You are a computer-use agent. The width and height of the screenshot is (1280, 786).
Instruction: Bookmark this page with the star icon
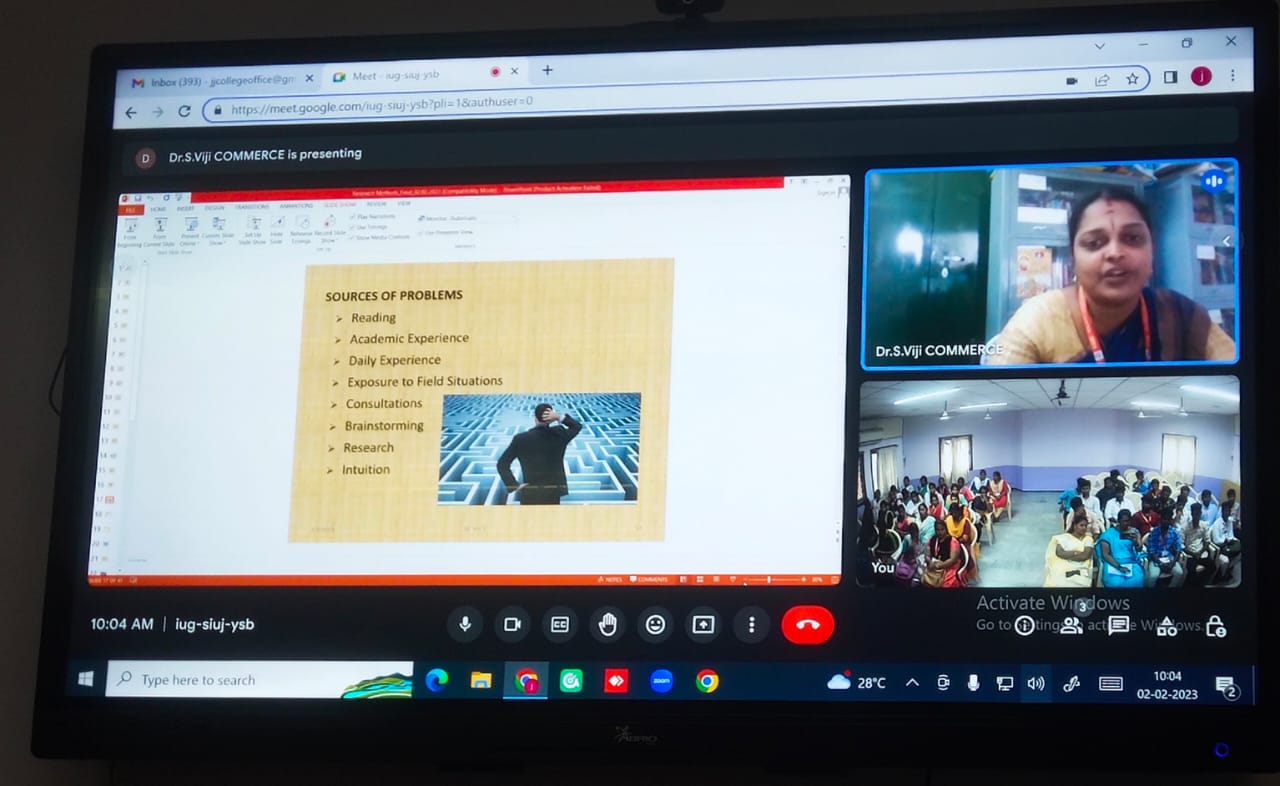[x=1132, y=79]
